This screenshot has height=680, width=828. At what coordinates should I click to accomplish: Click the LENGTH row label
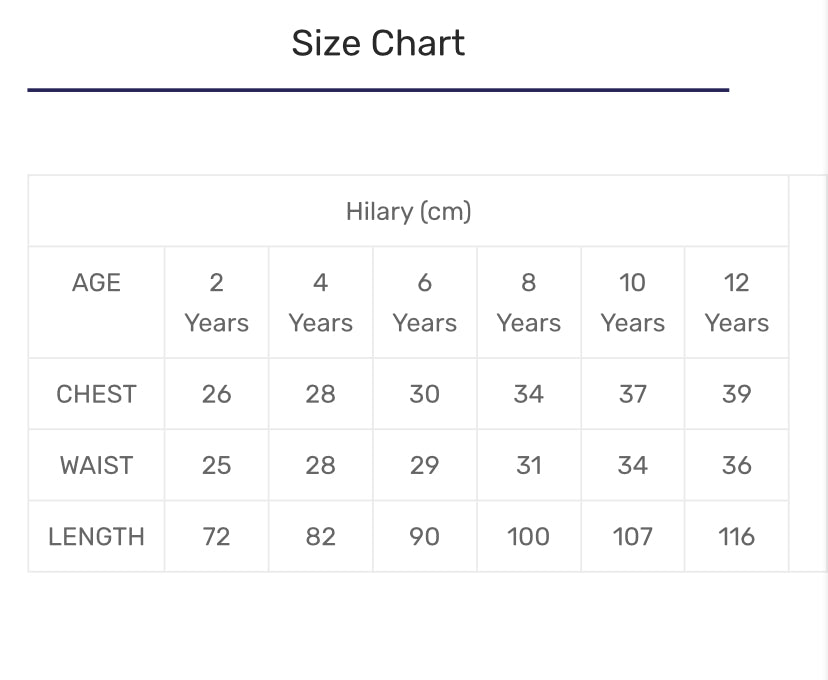point(96,537)
